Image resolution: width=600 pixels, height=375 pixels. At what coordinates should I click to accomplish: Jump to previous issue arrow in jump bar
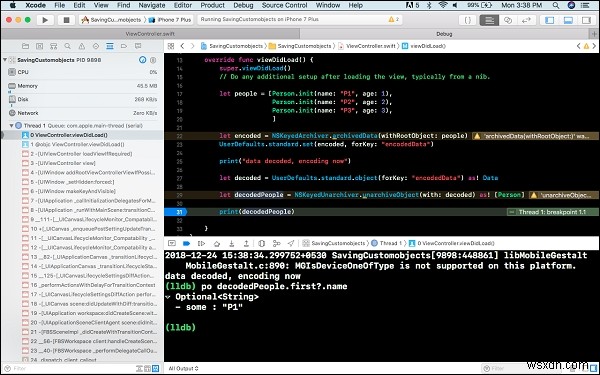click(x=578, y=46)
